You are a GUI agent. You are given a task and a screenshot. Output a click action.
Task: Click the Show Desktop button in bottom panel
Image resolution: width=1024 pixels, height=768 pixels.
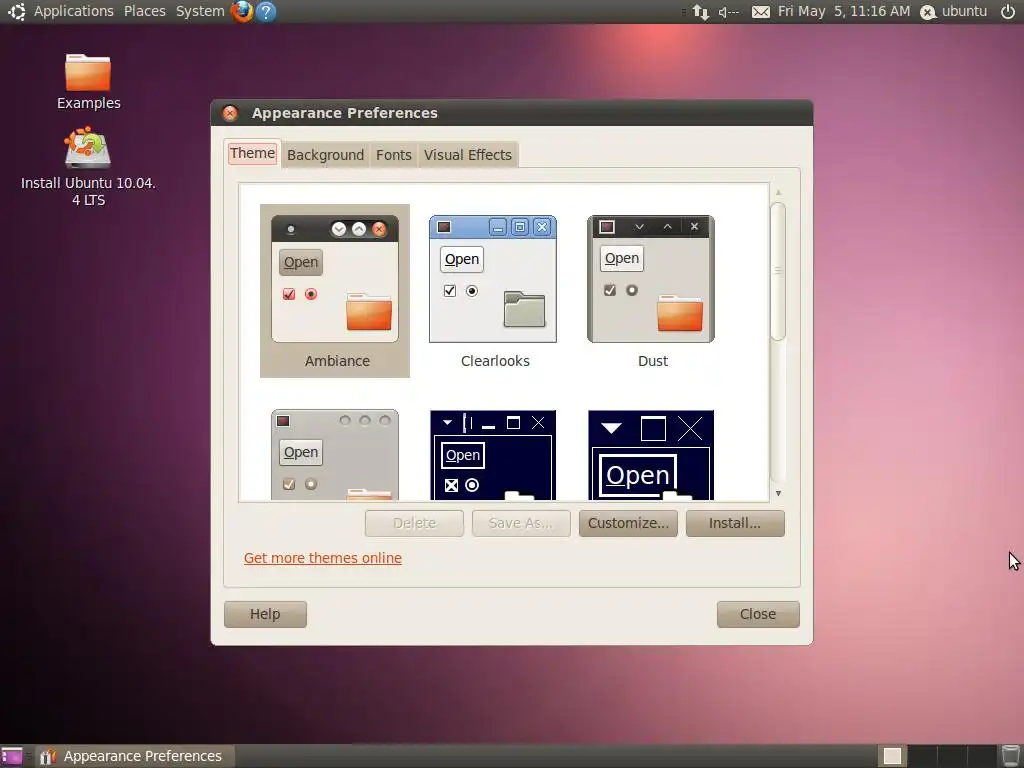pos(12,756)
